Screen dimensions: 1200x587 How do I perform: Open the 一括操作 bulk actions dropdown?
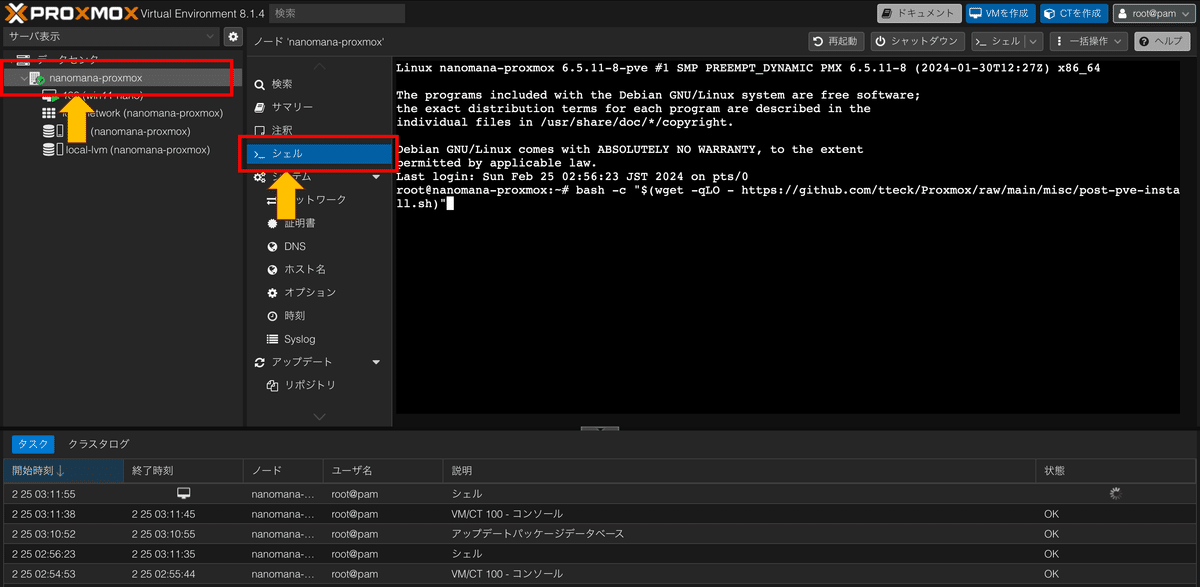point(1089,41)
